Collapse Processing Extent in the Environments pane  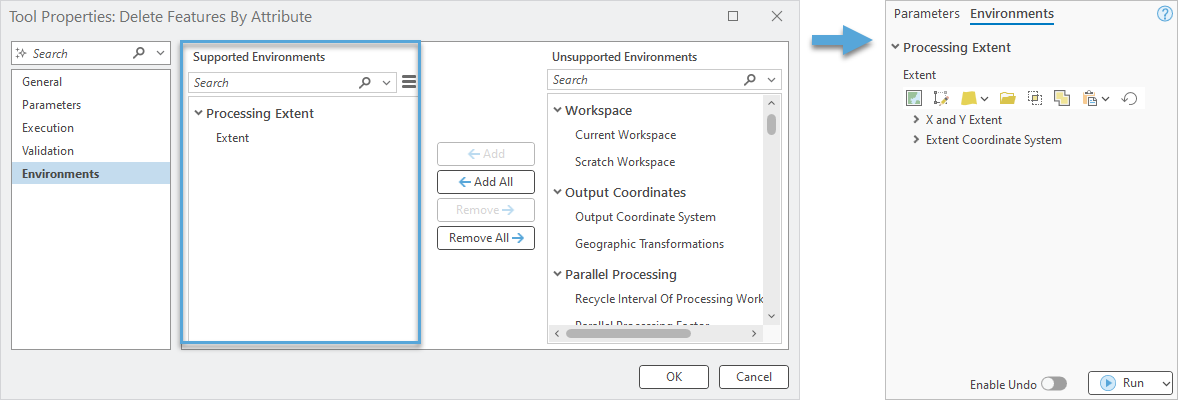click(x=895, y=47)
